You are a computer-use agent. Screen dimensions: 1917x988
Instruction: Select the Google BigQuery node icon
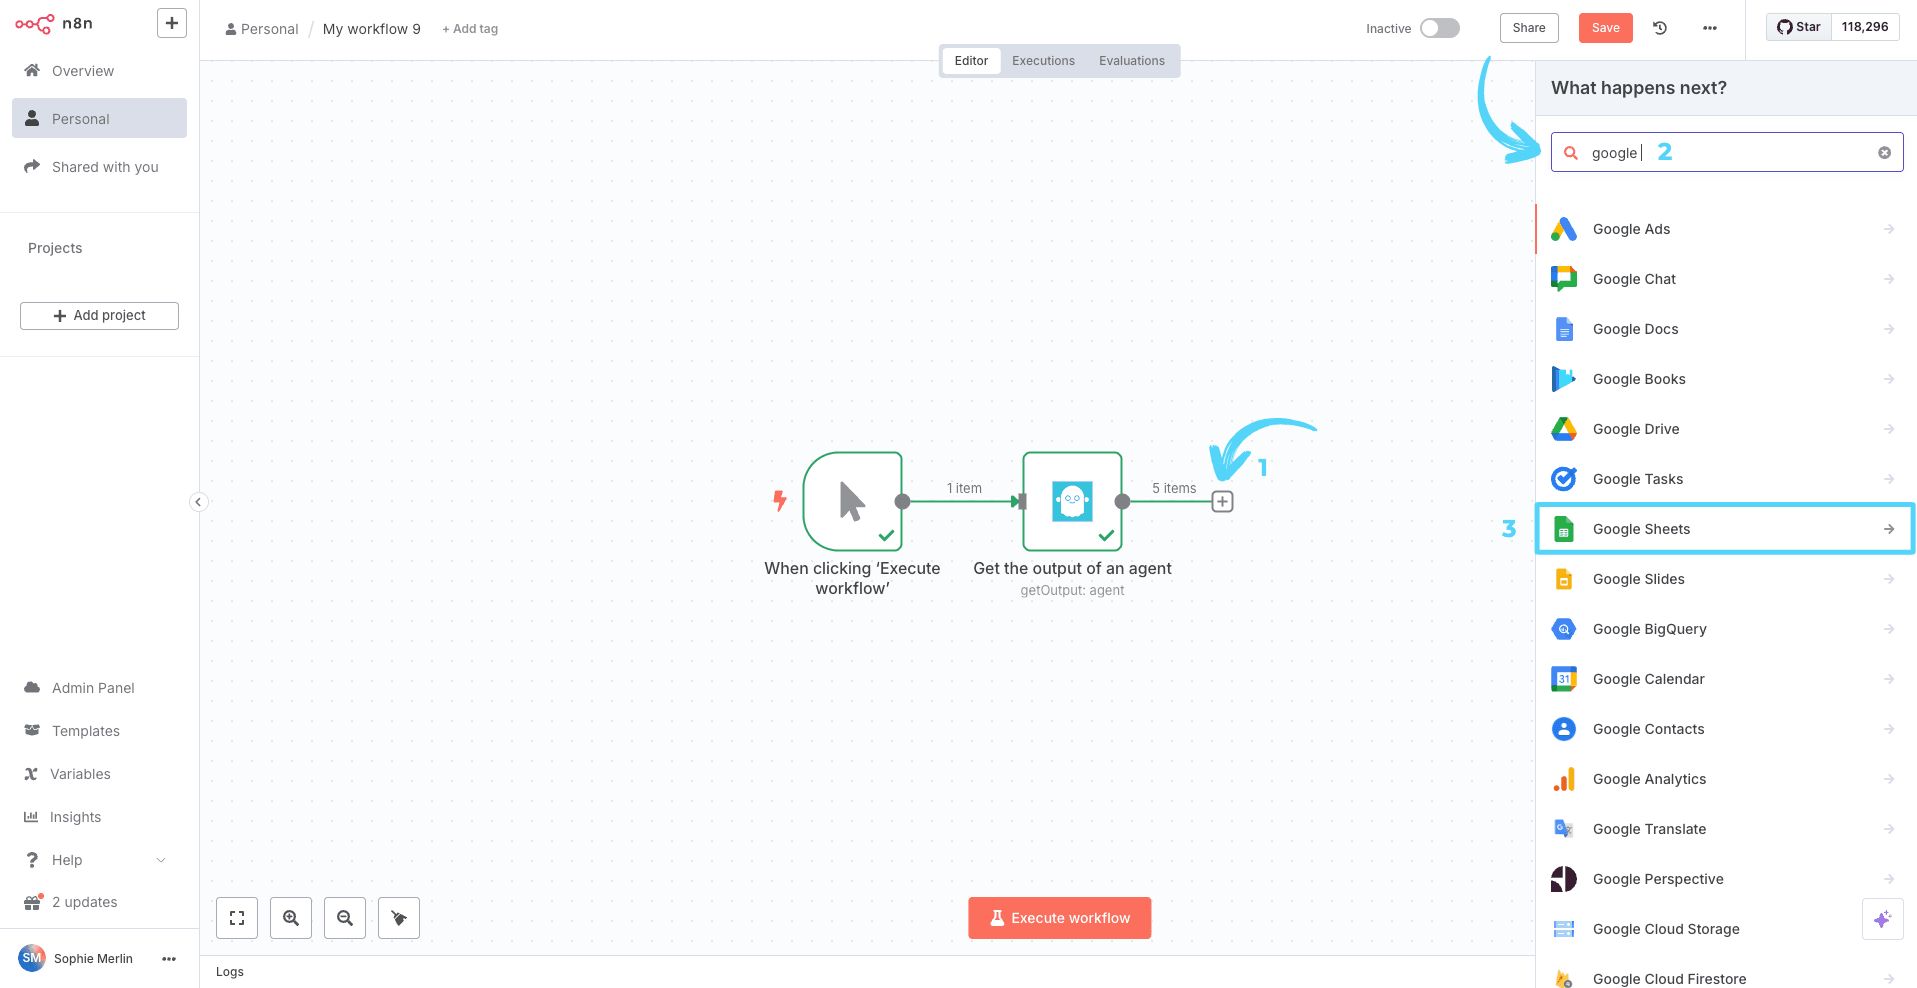click(x=1564, y=629)
